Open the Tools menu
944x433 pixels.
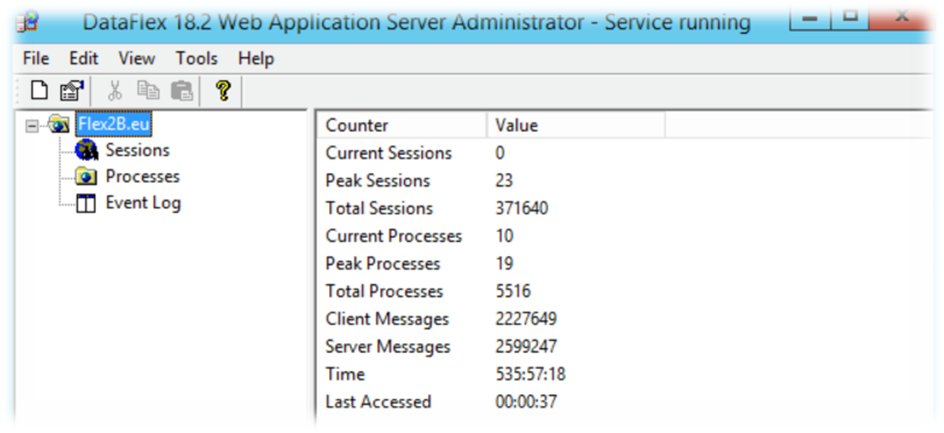click(196, 58)
